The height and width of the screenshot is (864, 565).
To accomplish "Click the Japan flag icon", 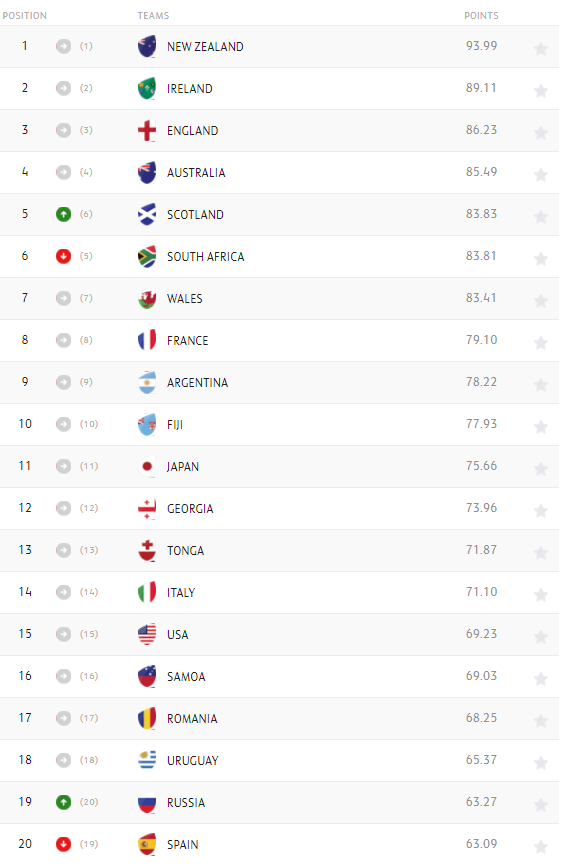I will 147,466.
